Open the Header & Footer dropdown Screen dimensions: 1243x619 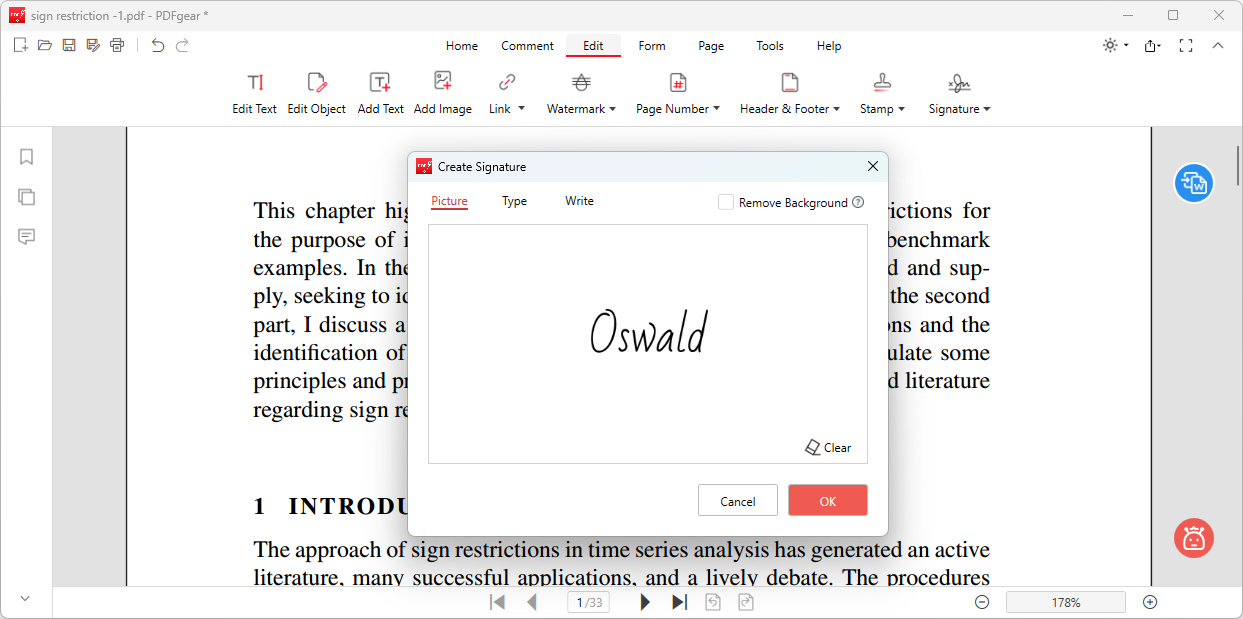(x=789, y=93)
